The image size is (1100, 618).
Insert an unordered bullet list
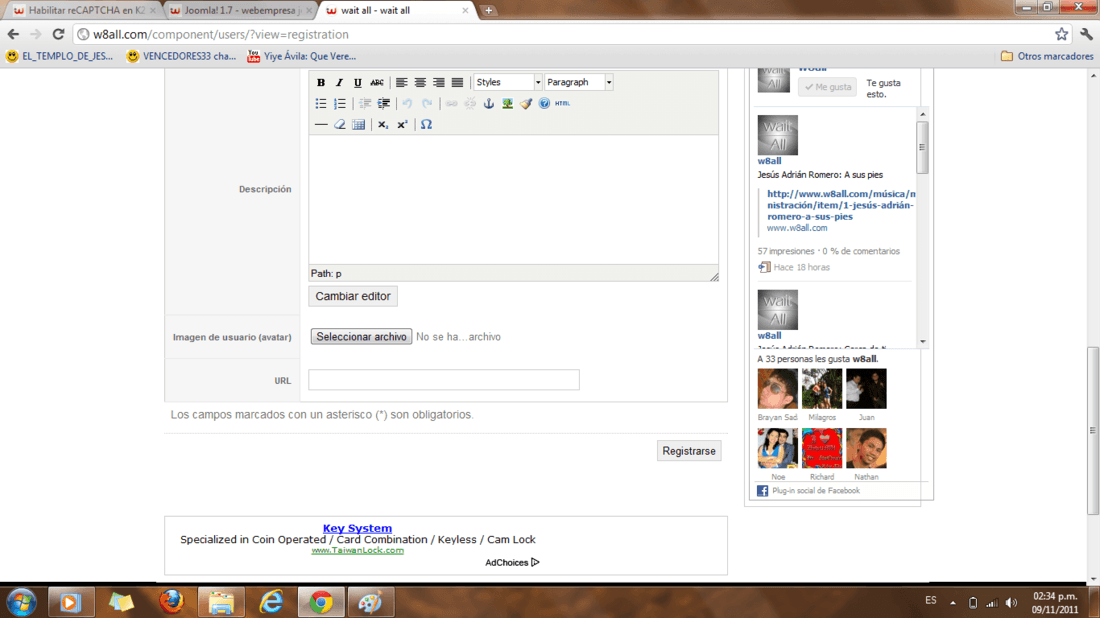pyautogui.click(x=321, y=104)
